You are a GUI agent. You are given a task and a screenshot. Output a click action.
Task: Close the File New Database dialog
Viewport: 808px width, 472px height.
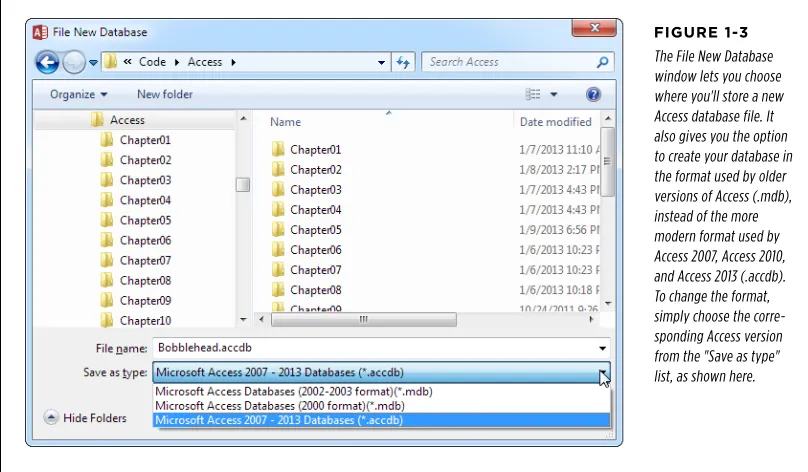[x=594, y=28]
